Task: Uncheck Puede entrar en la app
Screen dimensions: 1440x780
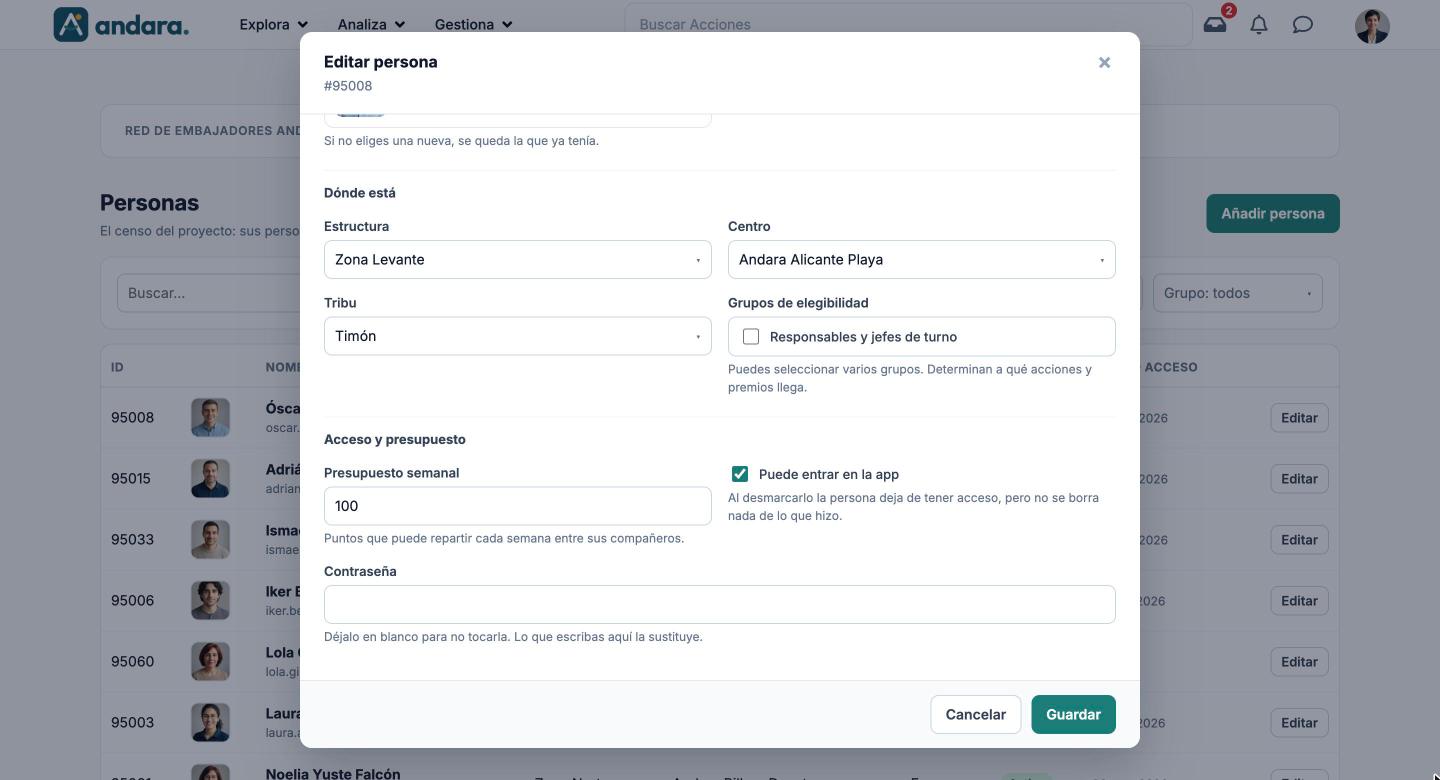Action: coord(740,474)
